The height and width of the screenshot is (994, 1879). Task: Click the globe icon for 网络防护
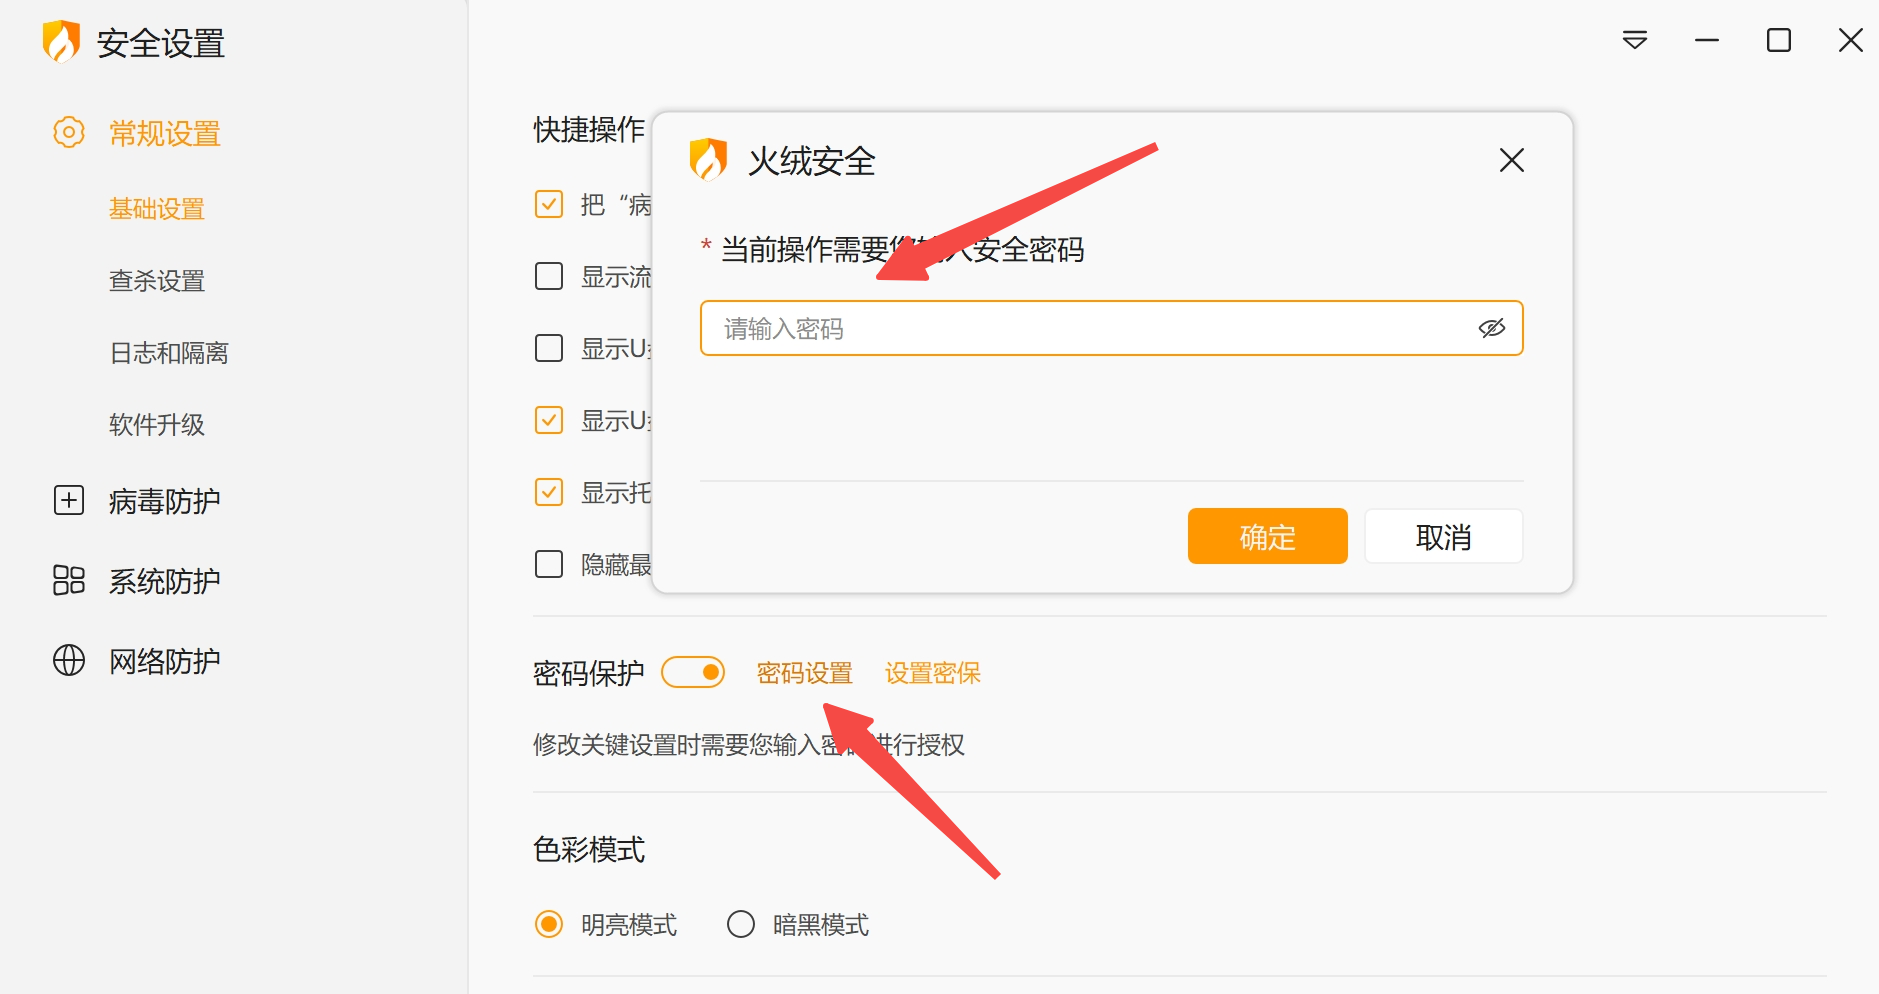coord(69,660)
